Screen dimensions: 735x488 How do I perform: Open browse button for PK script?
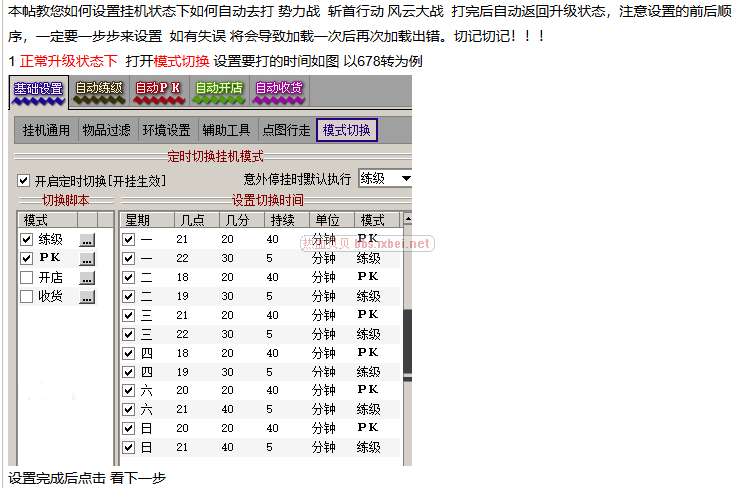pos(87,258)
